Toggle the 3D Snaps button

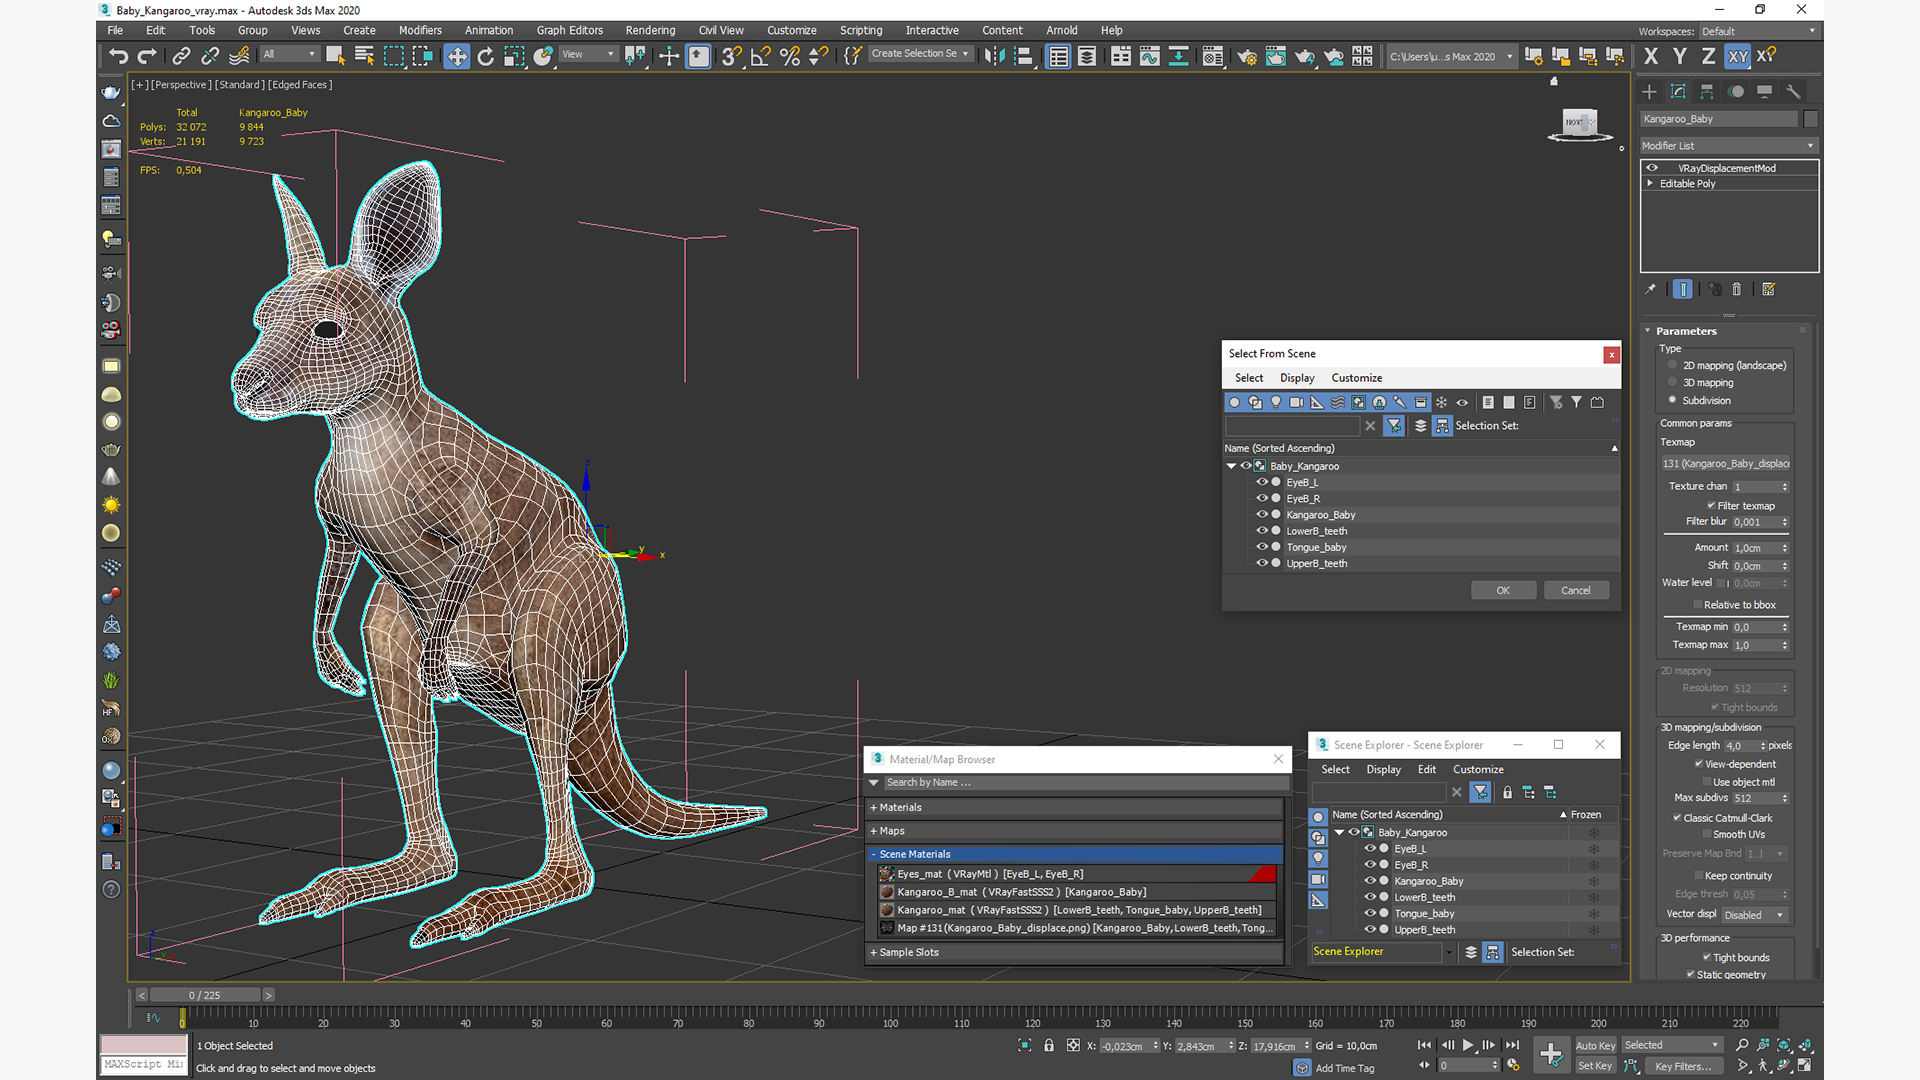pyautogui.click(x=732, y=56)
